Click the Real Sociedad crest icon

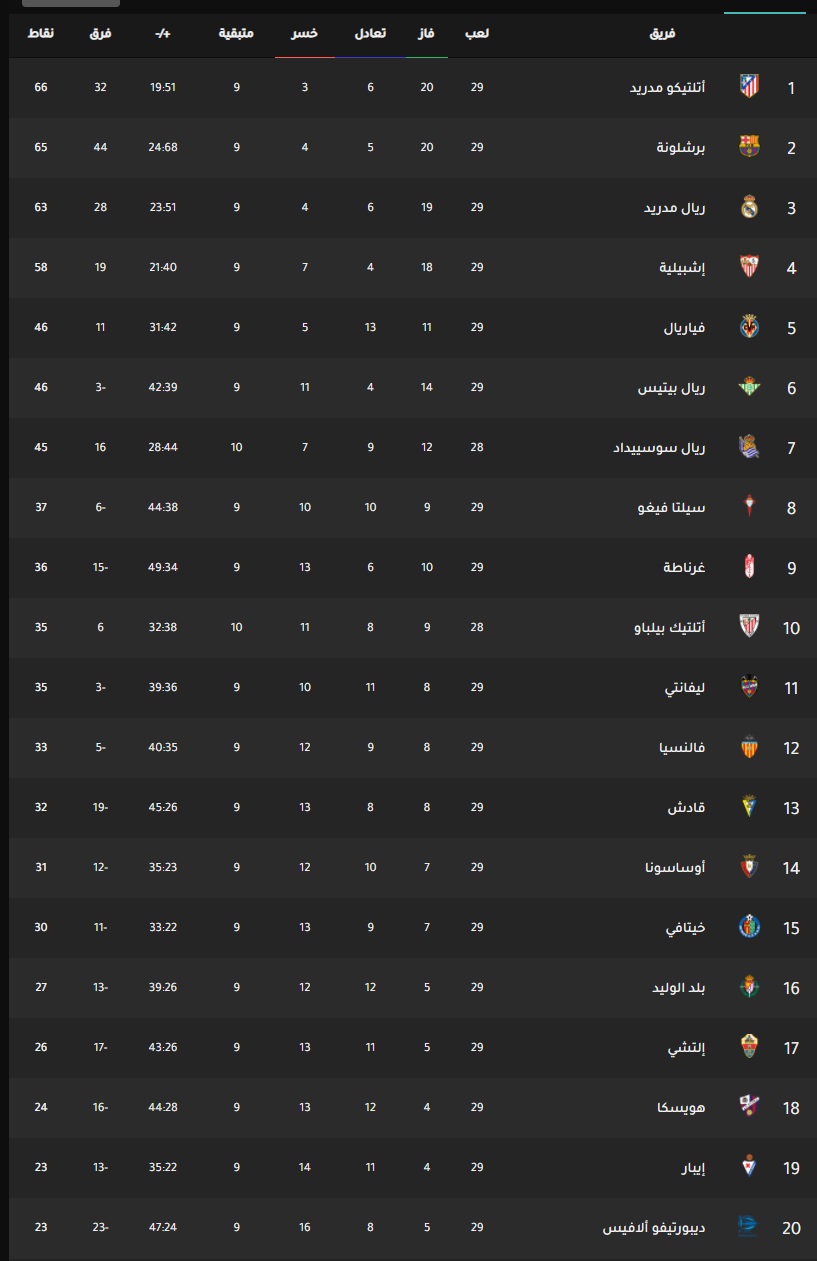[749, 447]
